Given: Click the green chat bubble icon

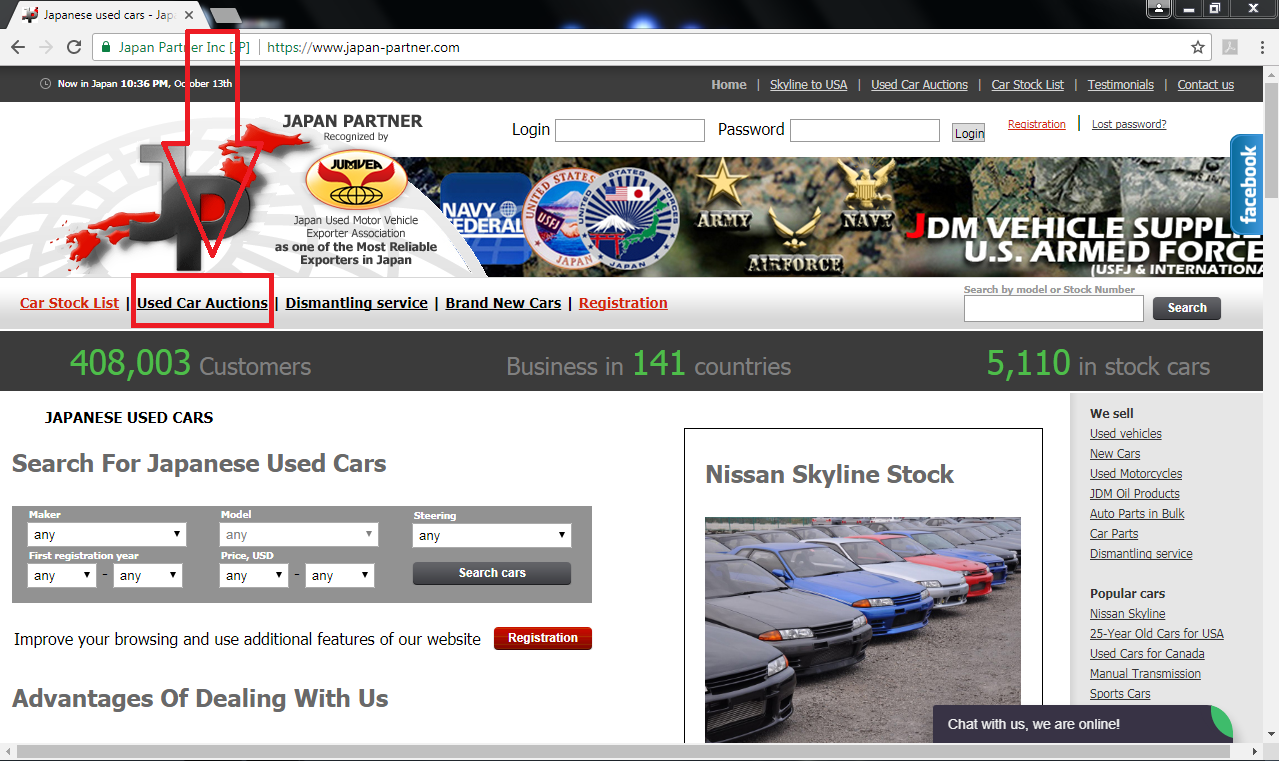Looking at the screenshot, I should point(1221,721).
